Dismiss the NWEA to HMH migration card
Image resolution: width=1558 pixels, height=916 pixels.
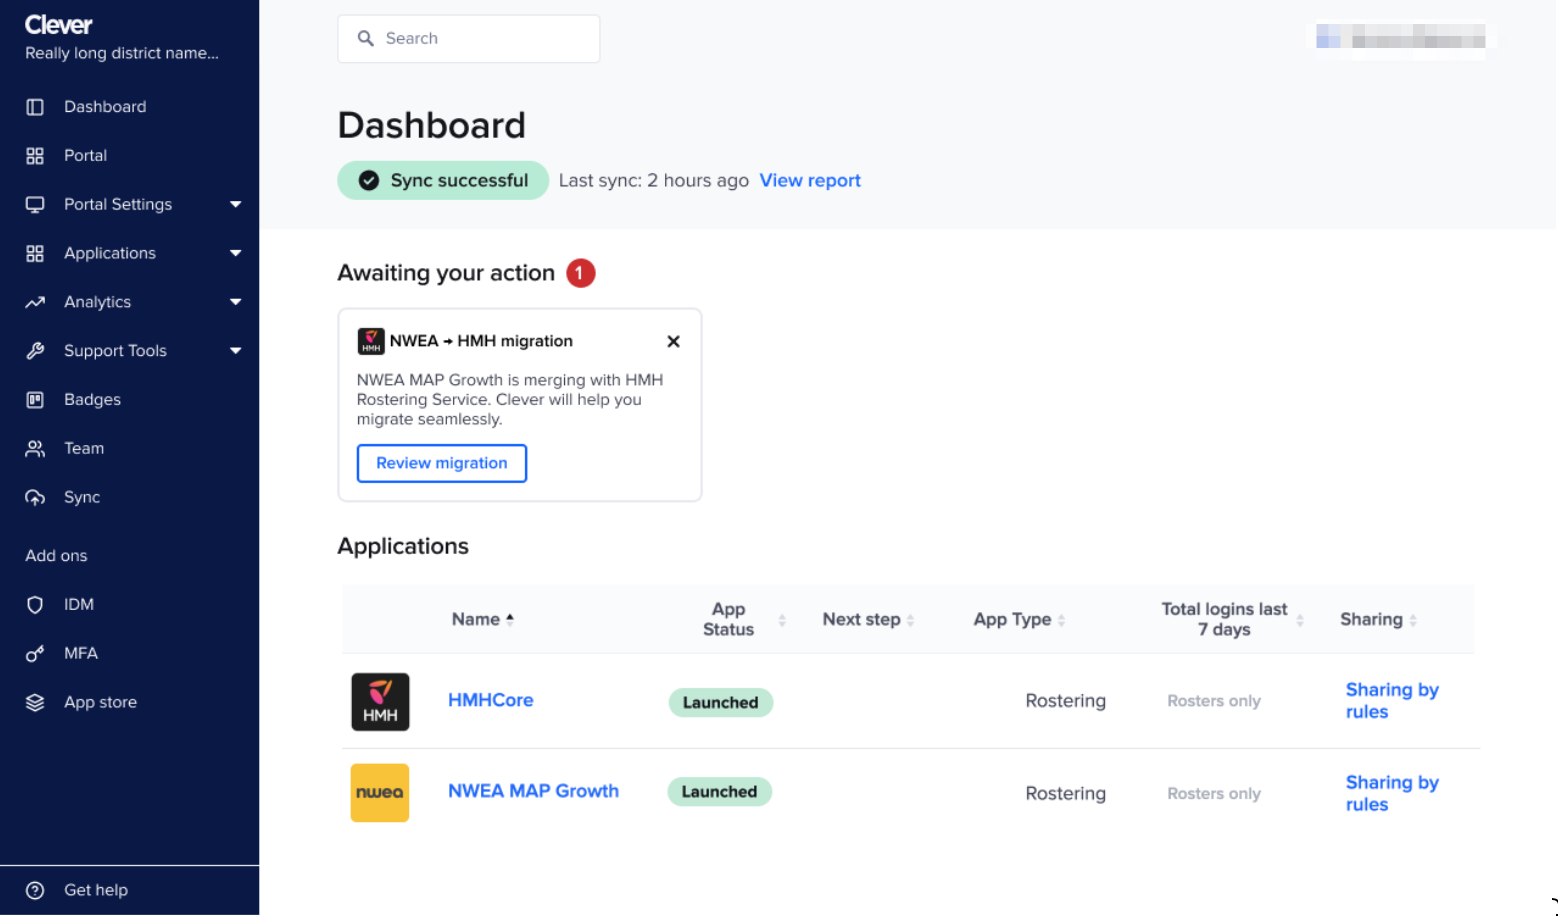[x=674, y=342]
